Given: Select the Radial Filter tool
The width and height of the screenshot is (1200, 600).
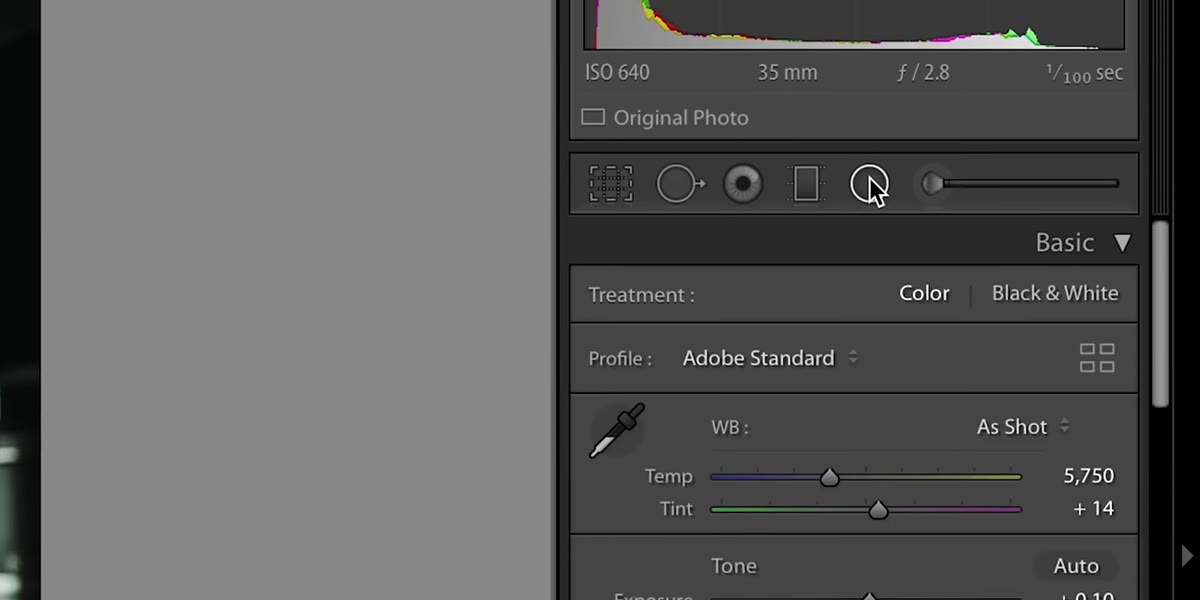Looking at the screenshot, I should (869, 184).
